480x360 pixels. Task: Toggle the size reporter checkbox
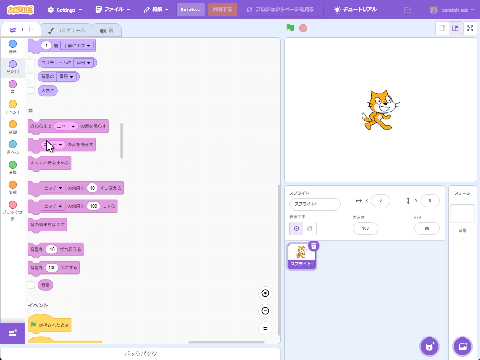(x=31, y=90)
